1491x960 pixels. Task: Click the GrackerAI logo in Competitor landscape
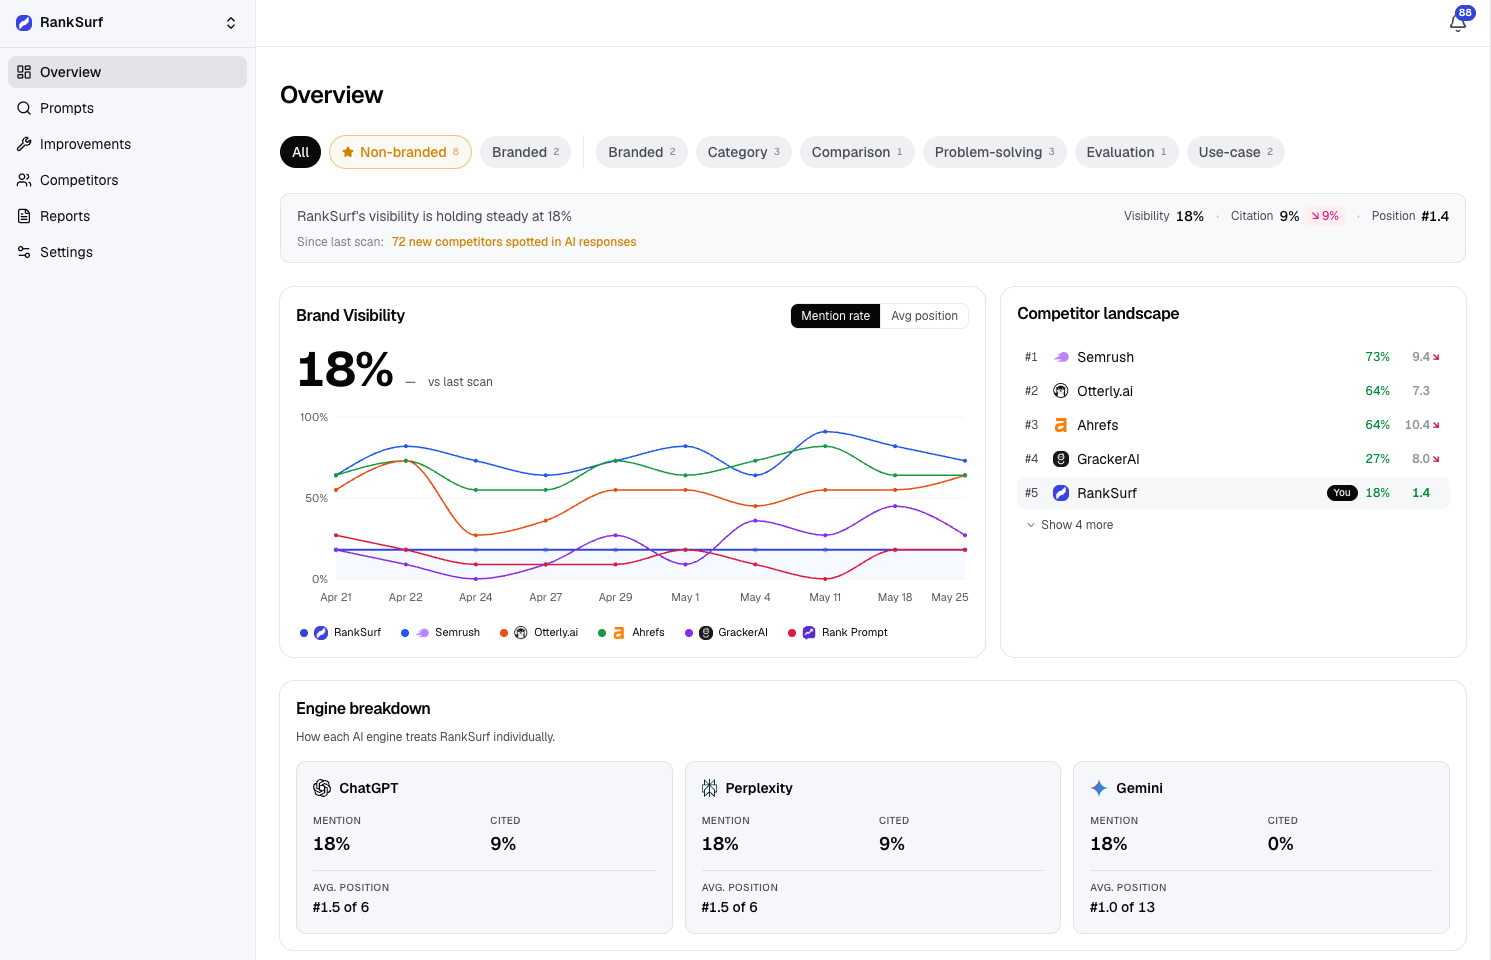tap(1061, 459)
